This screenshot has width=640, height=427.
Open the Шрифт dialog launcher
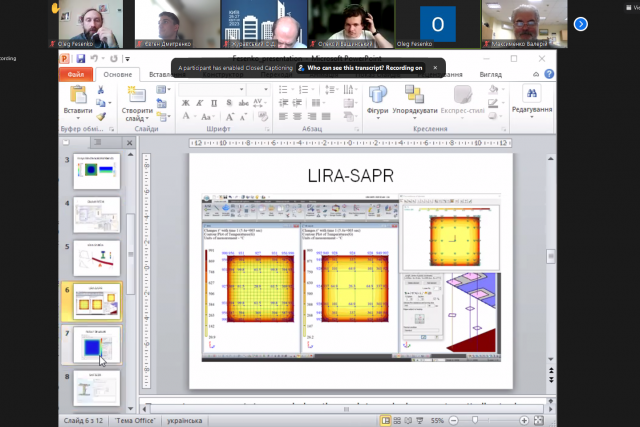pos(267,129)
